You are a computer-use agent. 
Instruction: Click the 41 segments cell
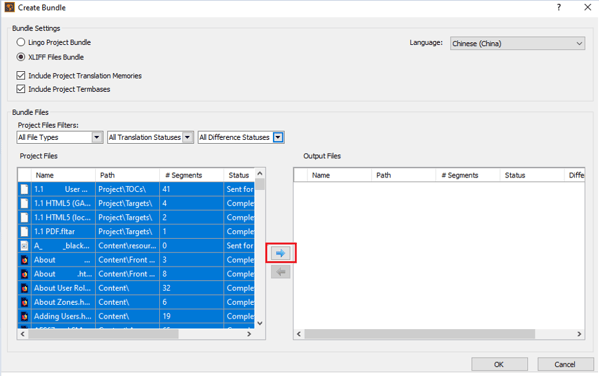pos(191,189)
